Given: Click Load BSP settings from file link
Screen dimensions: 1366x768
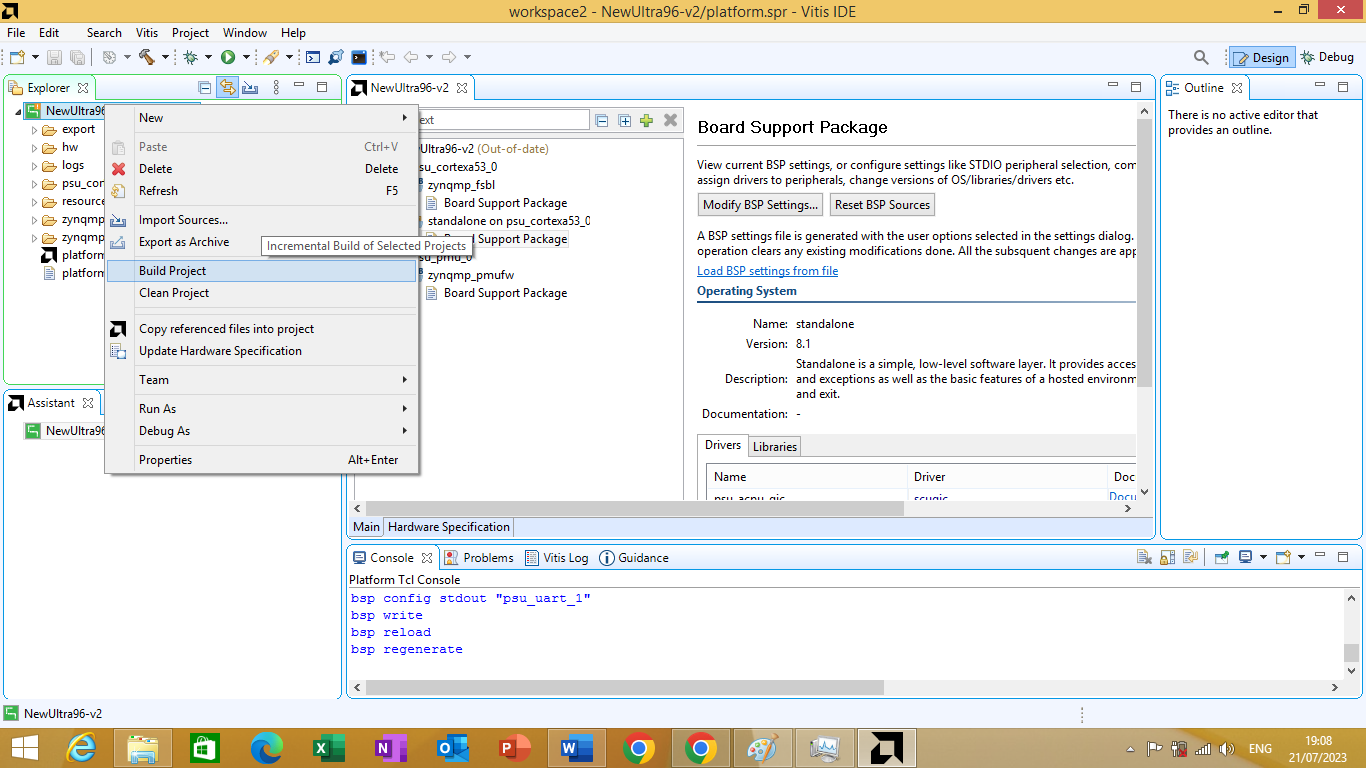Looking at the screenshot, I should click(x=767, y=271).
